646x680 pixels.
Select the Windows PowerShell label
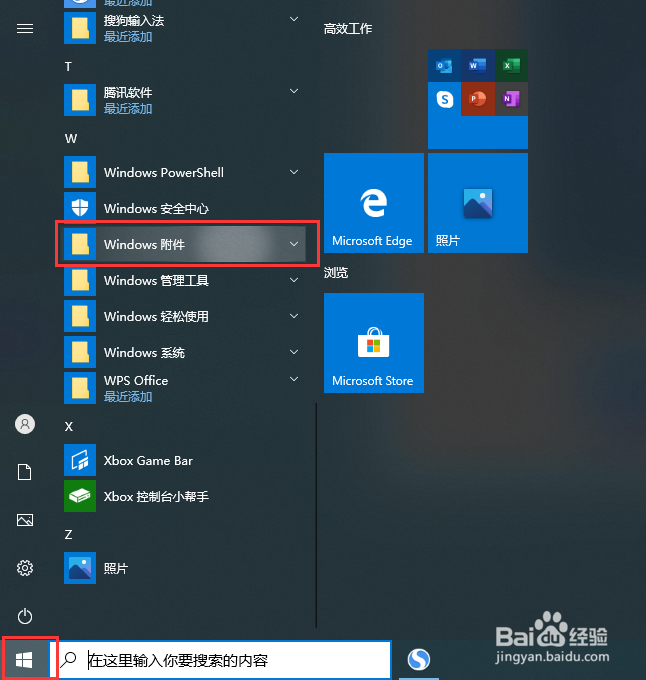(x=164, y=173)
